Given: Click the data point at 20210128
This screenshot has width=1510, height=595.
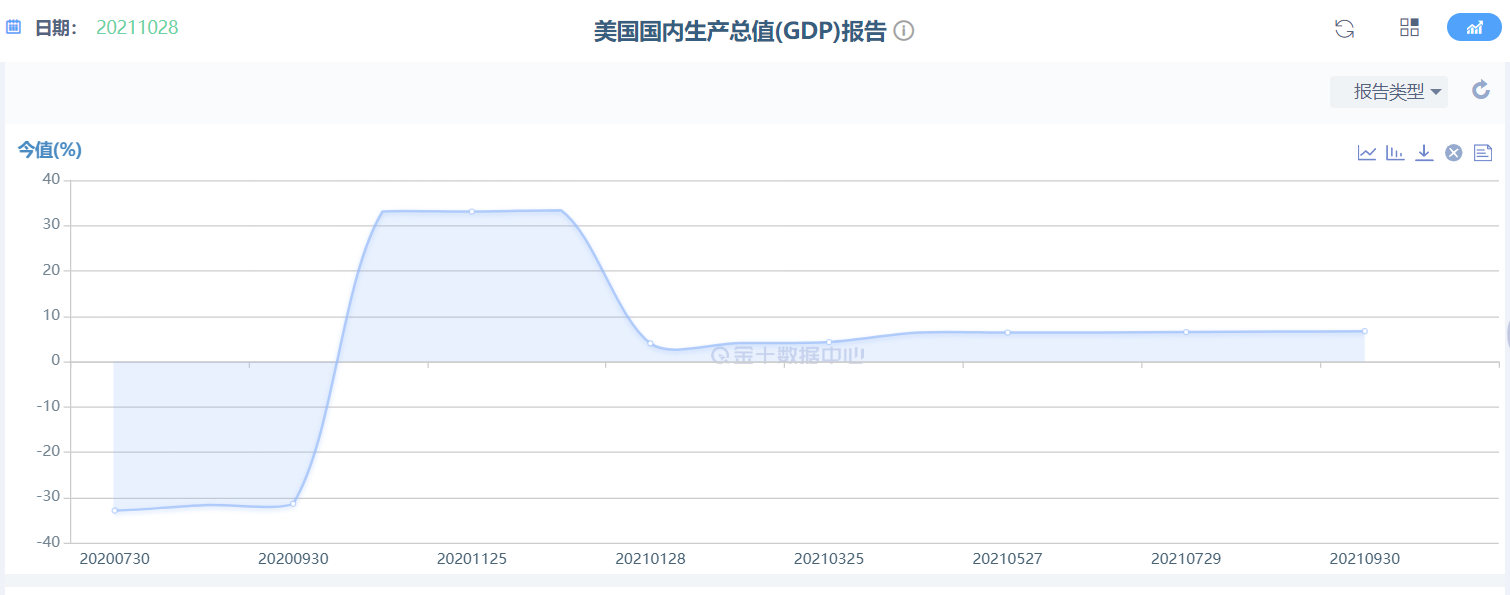Looking at the screenshot, I should pos(650,343).
